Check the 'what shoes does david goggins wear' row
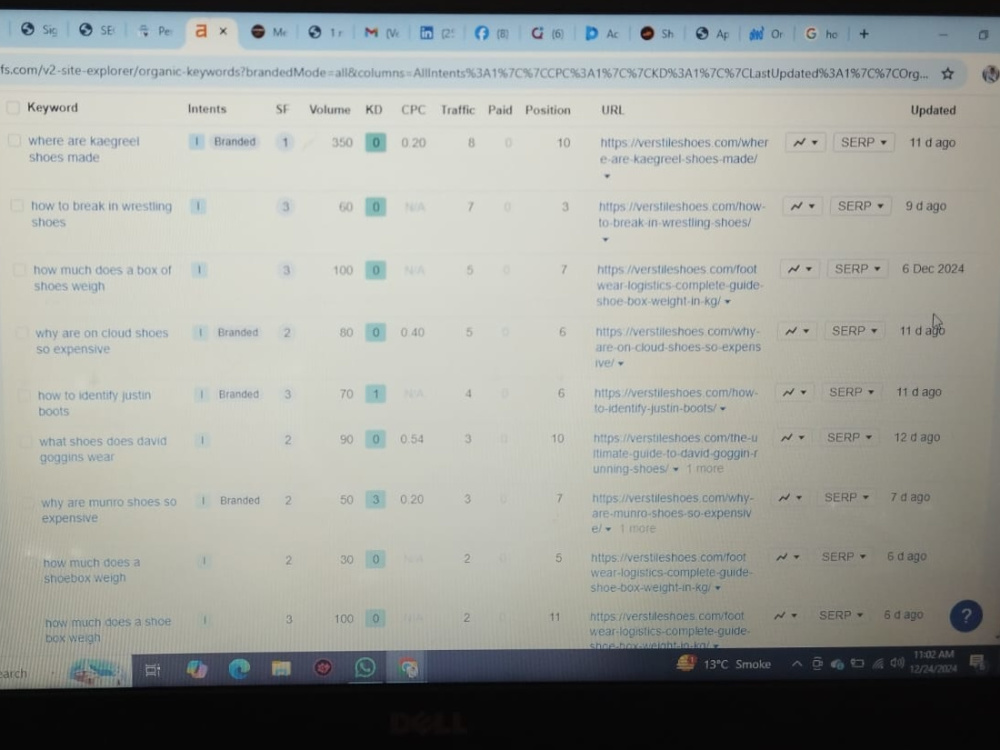The height and width of the screenshot is (750, 1000). coord(26,441)
